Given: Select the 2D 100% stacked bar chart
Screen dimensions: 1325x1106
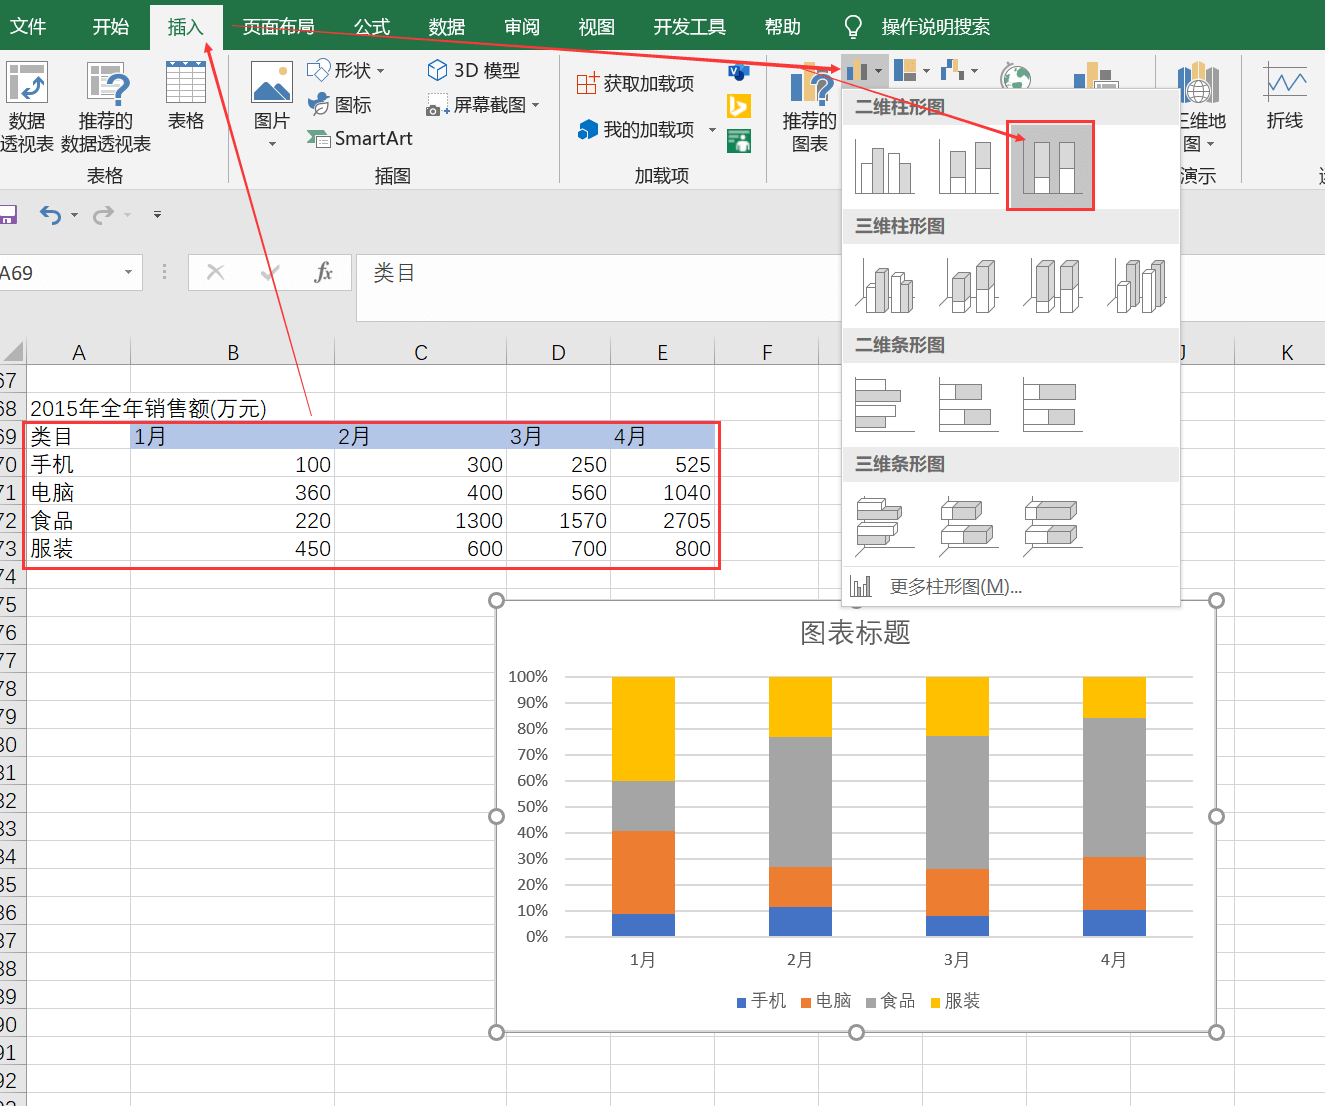Looking at the screenshot, I should coord(1052,405).
